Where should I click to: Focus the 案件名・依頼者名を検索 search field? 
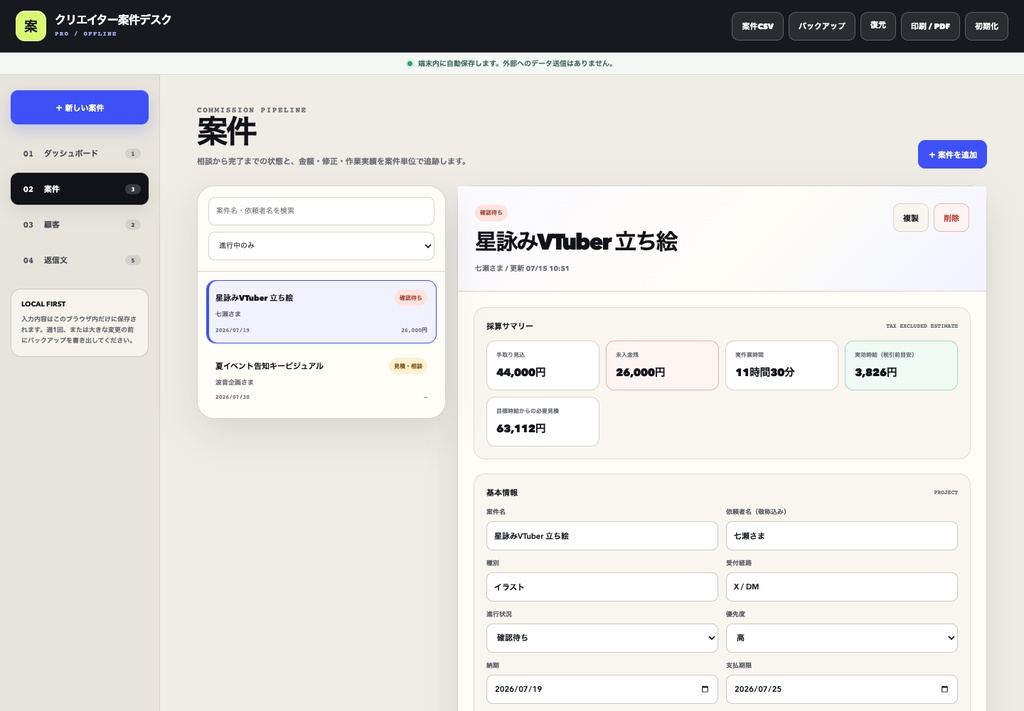321,211
